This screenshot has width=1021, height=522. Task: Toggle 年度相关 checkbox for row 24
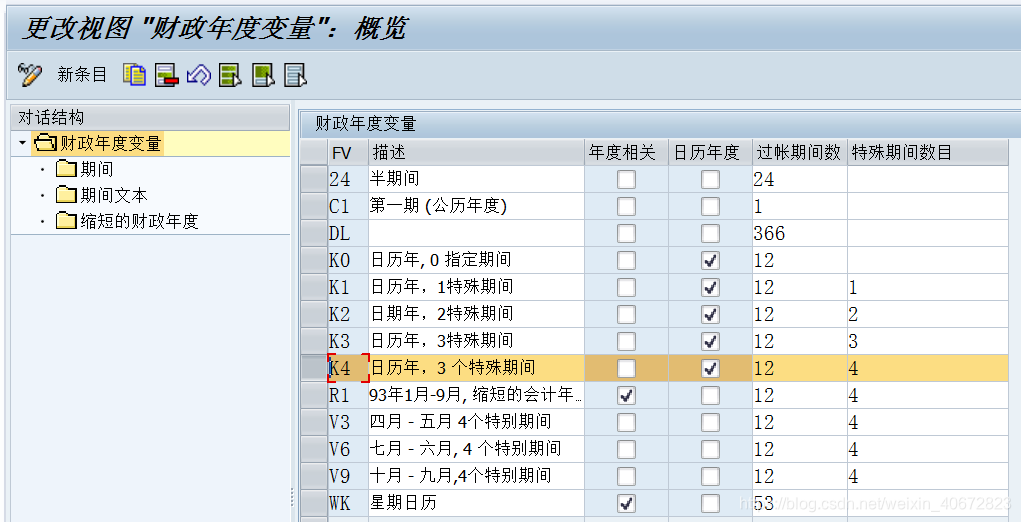[x=626, y=179]
